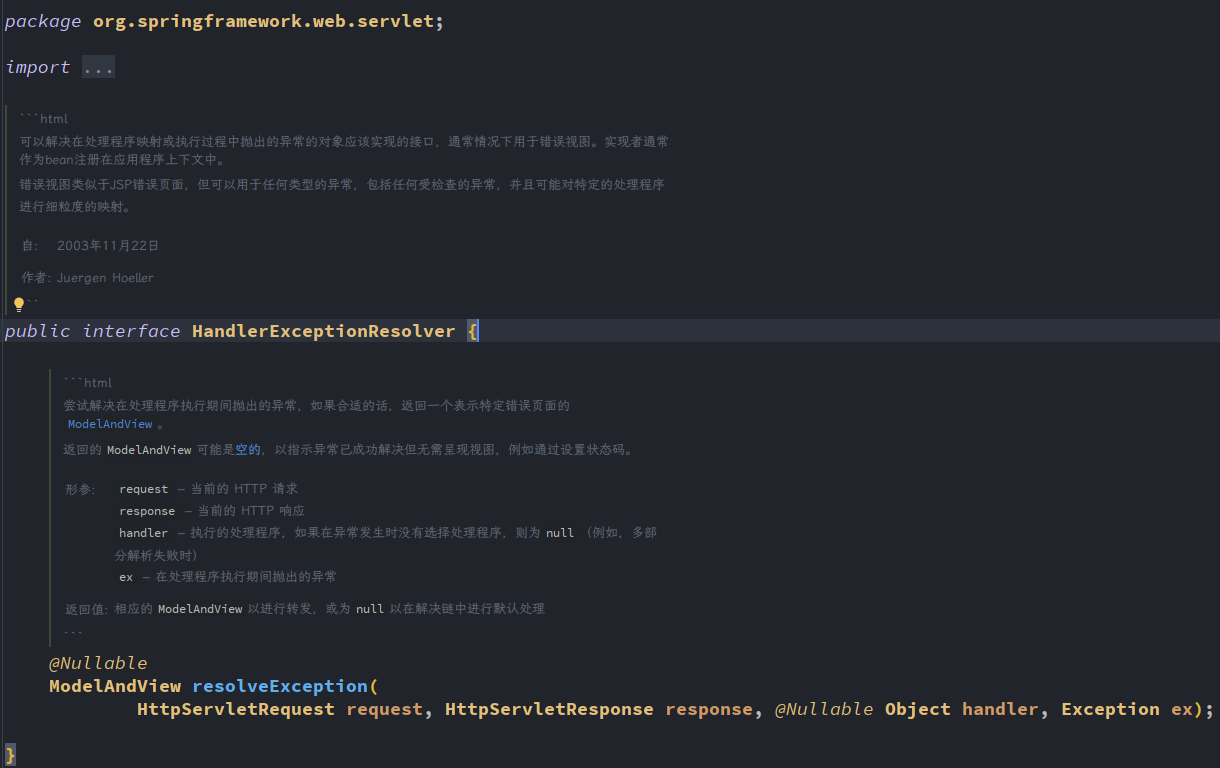Click the orange "handler" parameter in the signature
1220x768 pixels.
(x=1001, y=709)
